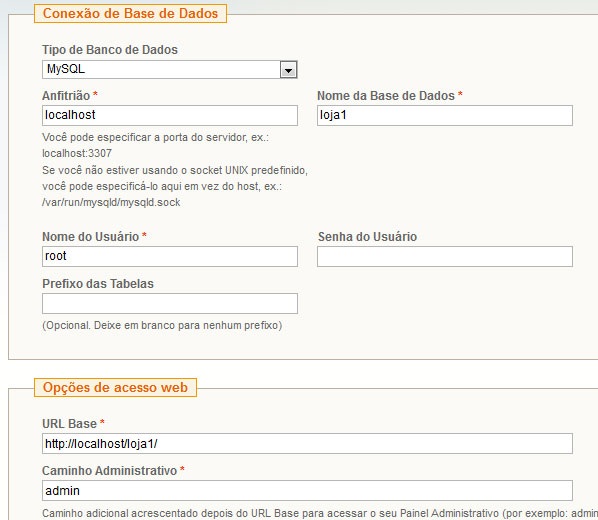598x520 pixels.
Task: Focus the Nome da Base de Dados field
Action: tap(445, 116)
